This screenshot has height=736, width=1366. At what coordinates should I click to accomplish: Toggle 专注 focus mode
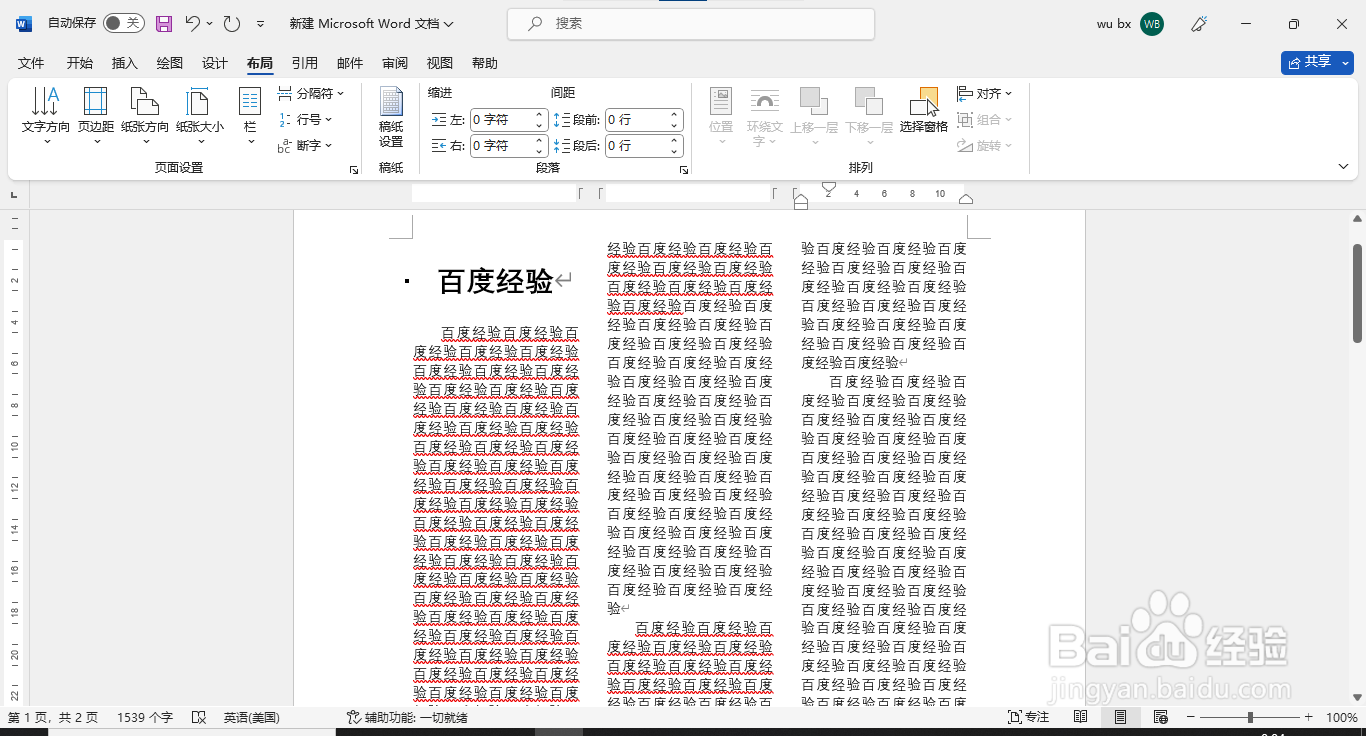coord(1028,717)
